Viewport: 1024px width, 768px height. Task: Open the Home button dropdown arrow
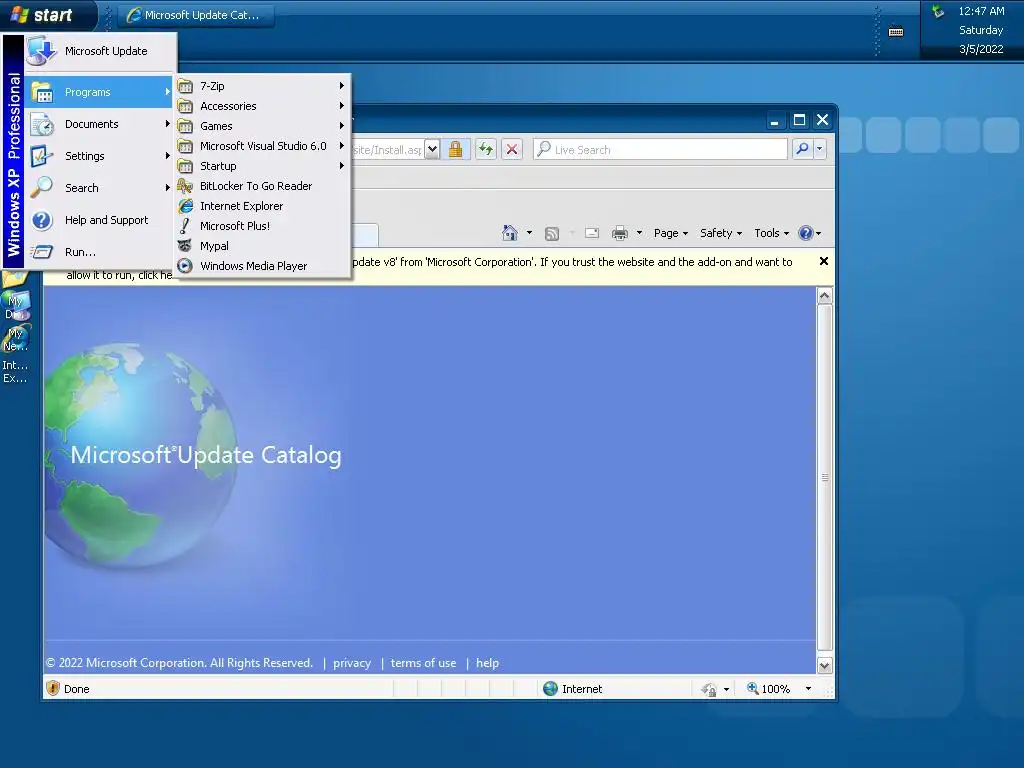tap(529, 233)
